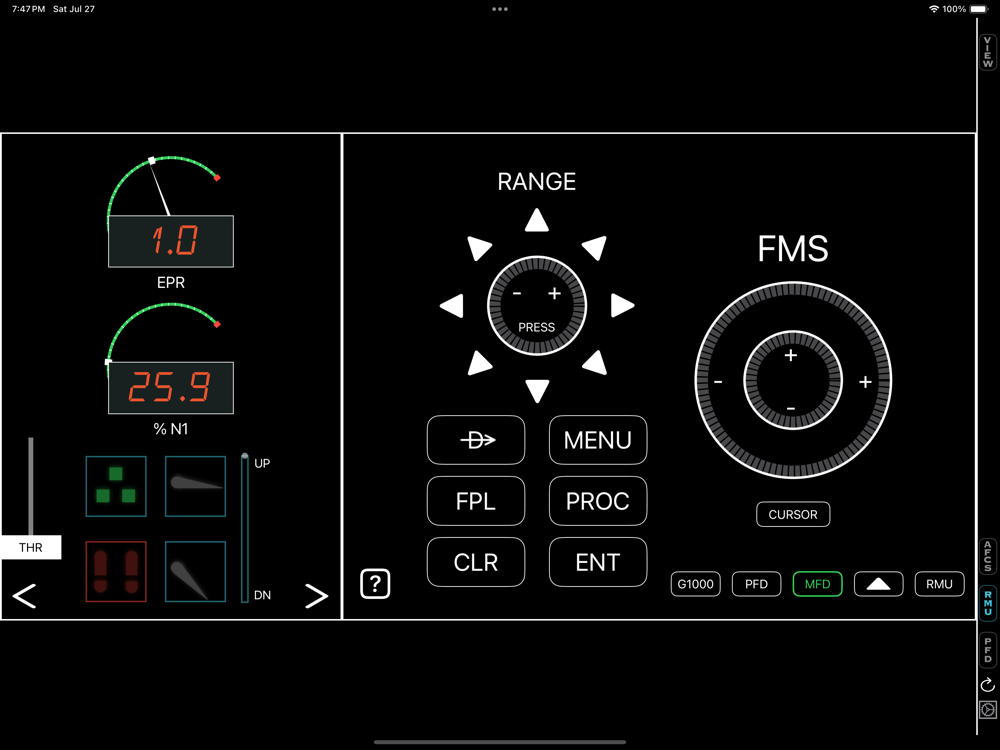
Task: Open the AFCS sidebar item
Action: [988, 556]
